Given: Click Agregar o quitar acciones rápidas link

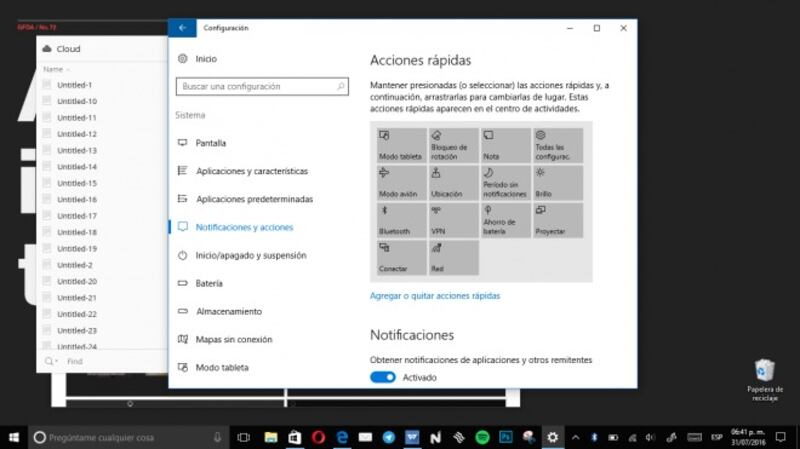Looking at the screenshot, I should coord(435,296).
